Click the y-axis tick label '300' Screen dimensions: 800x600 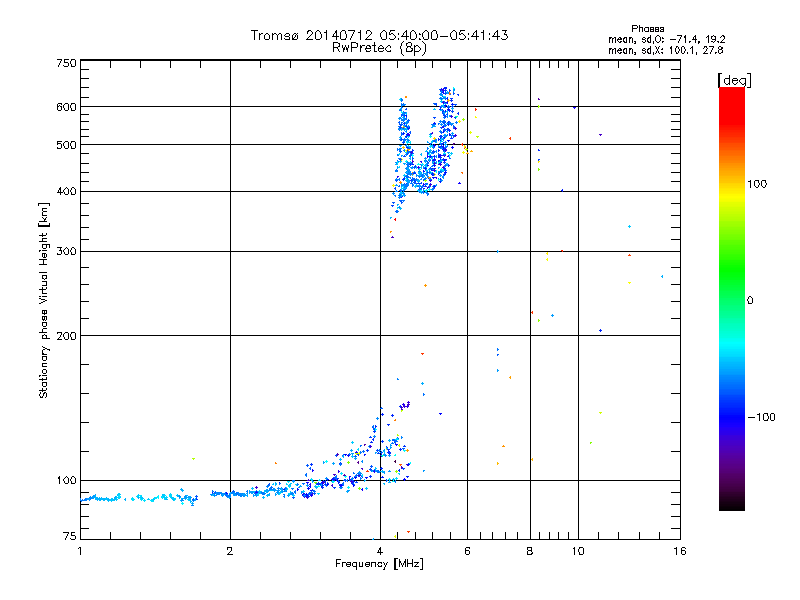pyautogui.click(x=66, y=251)
